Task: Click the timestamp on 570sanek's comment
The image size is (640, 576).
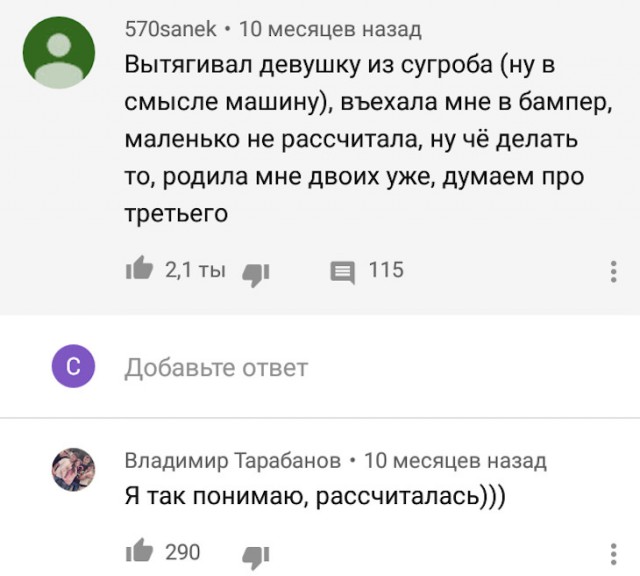Action: click(331, 29)
